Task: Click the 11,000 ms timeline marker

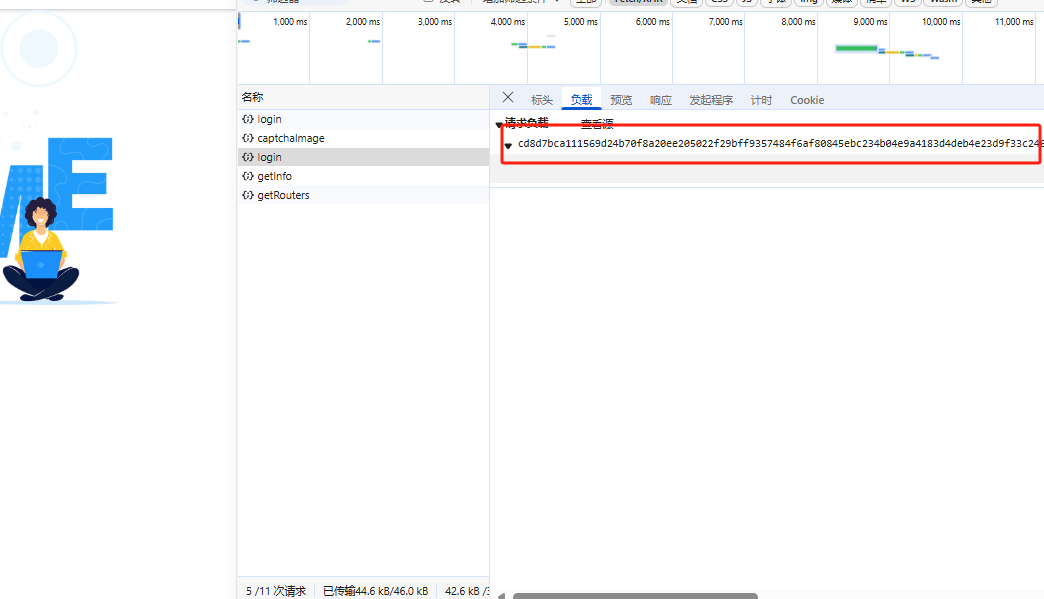Action: pyautogui.click(x=1014, y=22)
